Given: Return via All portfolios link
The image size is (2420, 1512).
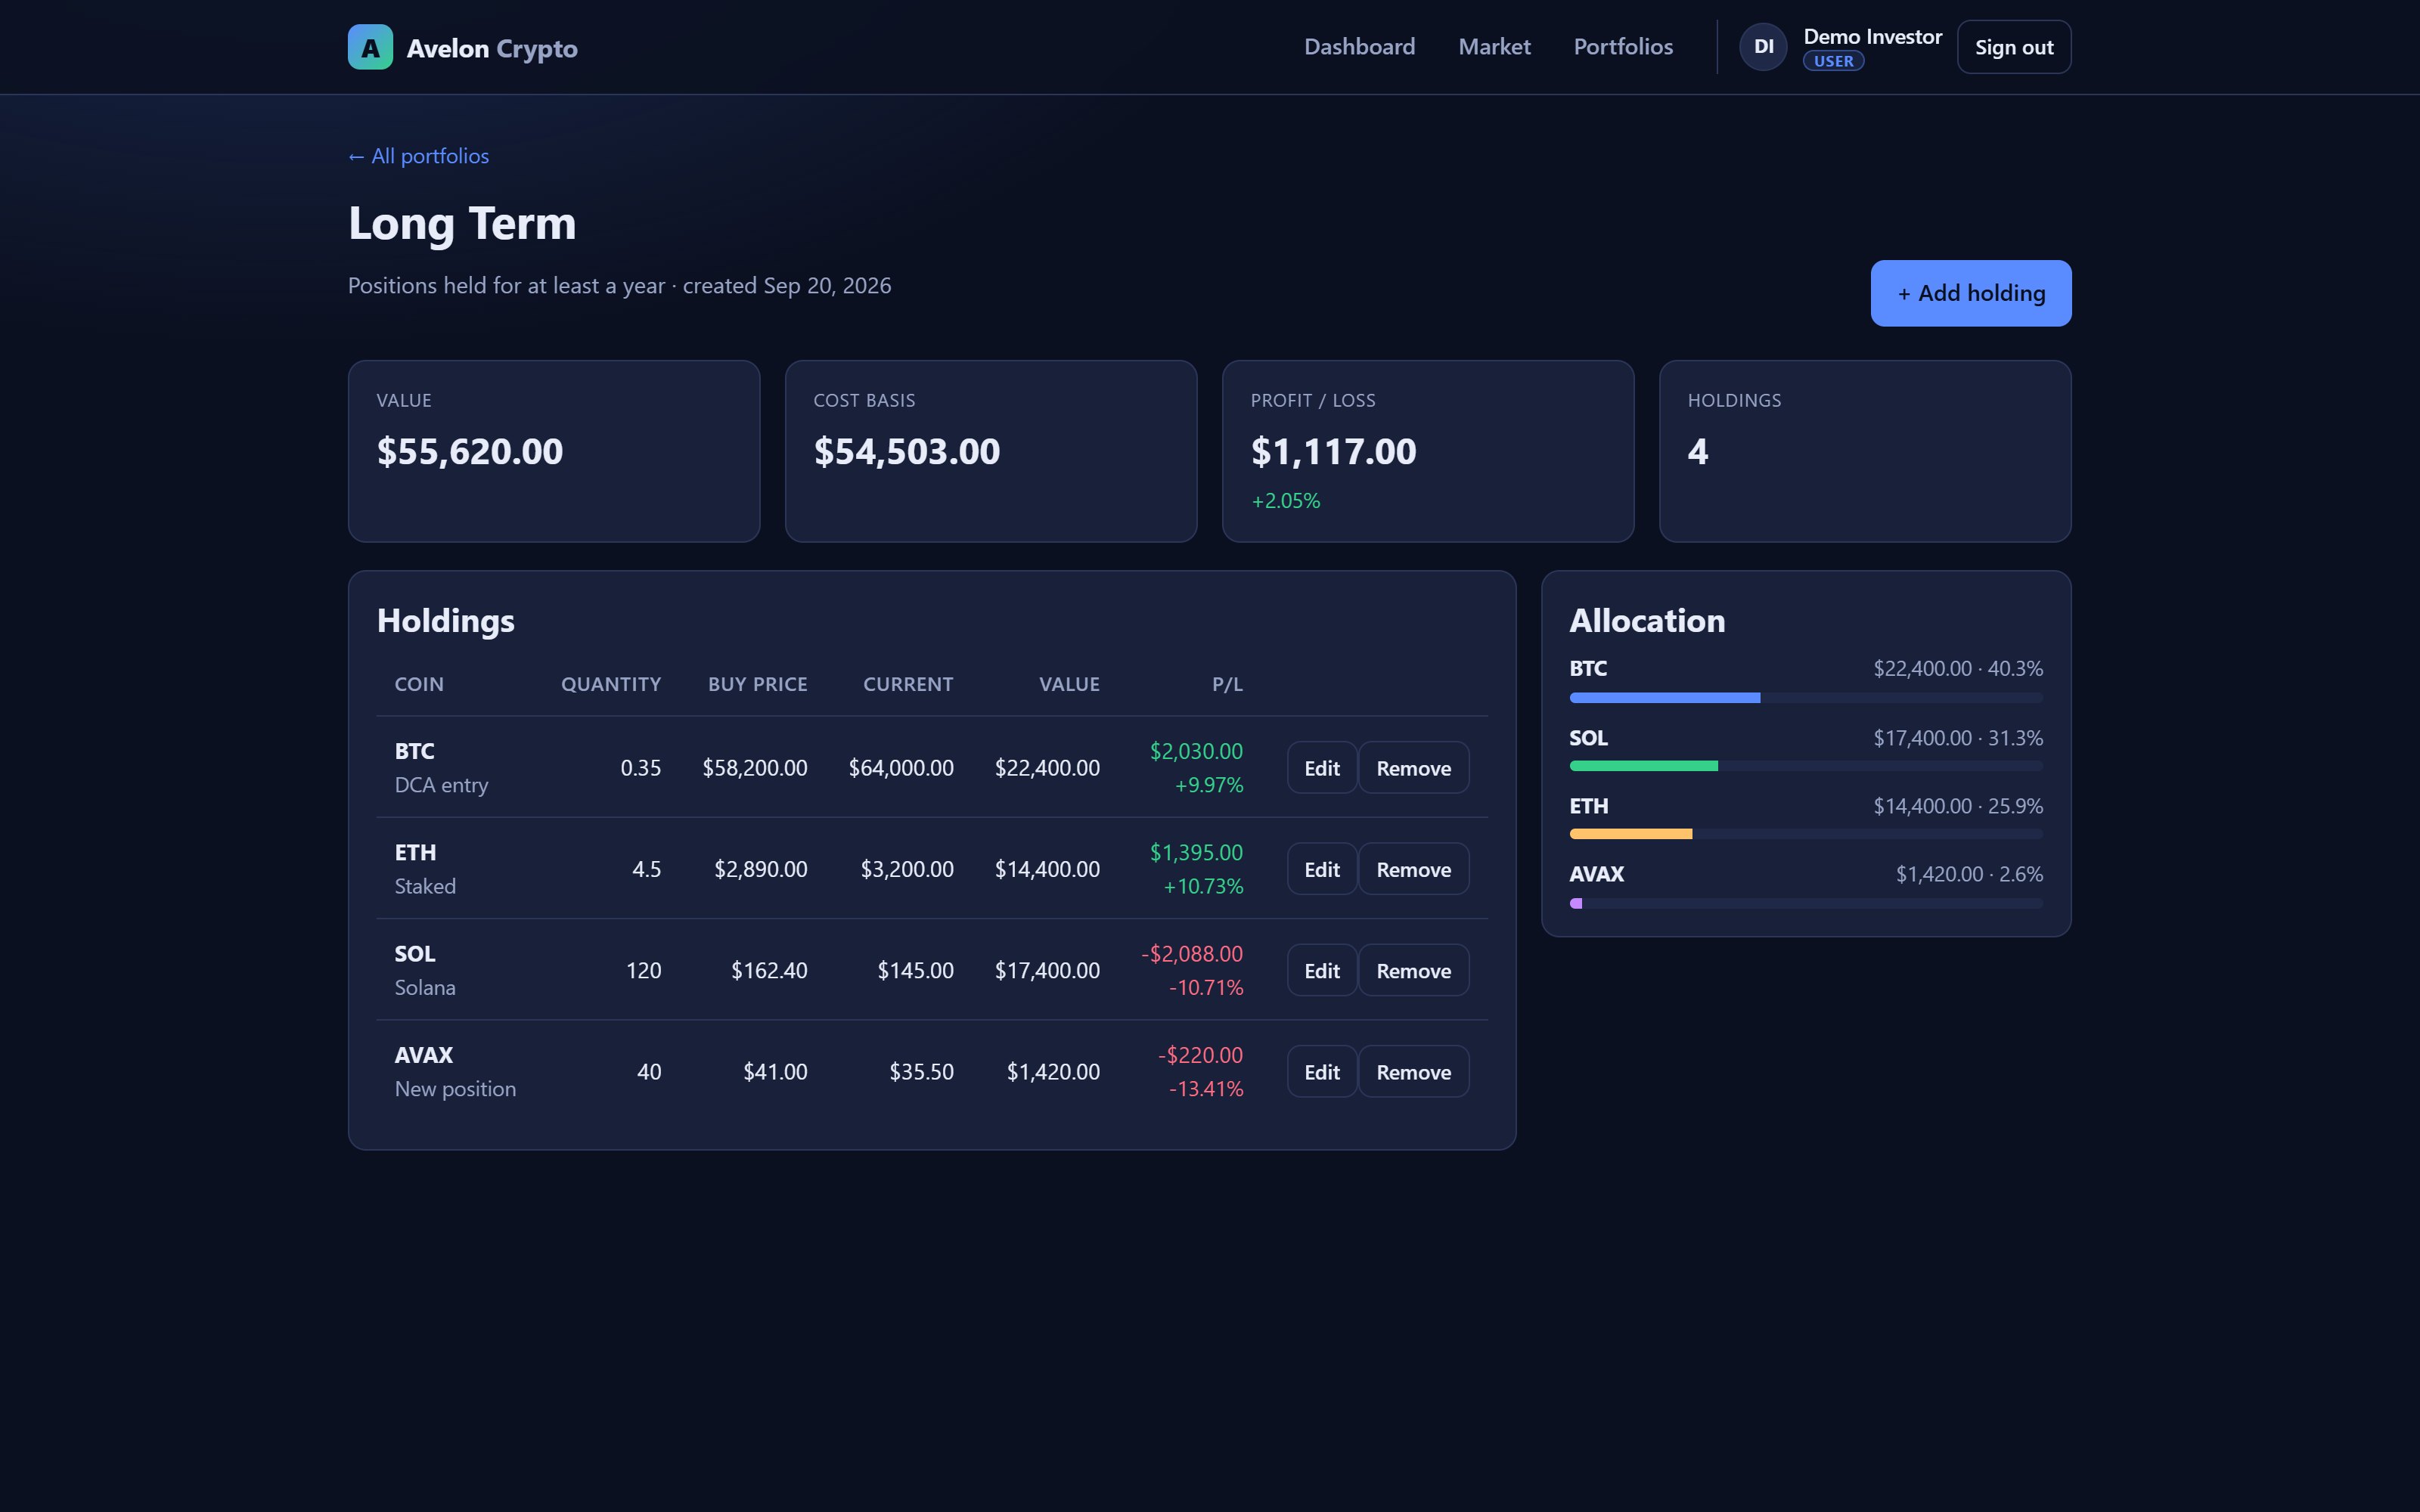Looking at the screenshot, I should (418, 156).
